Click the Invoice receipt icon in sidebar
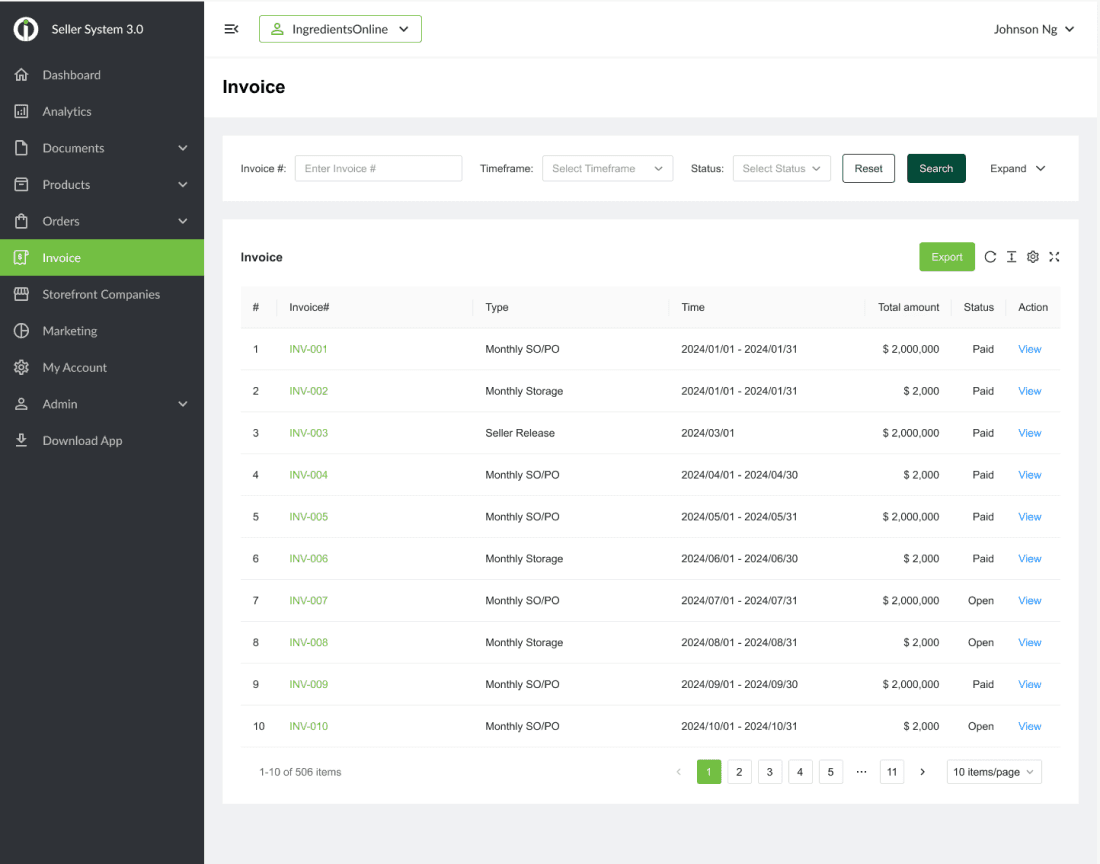Viewport: 1100px width, 864px height. pos(22,257)
